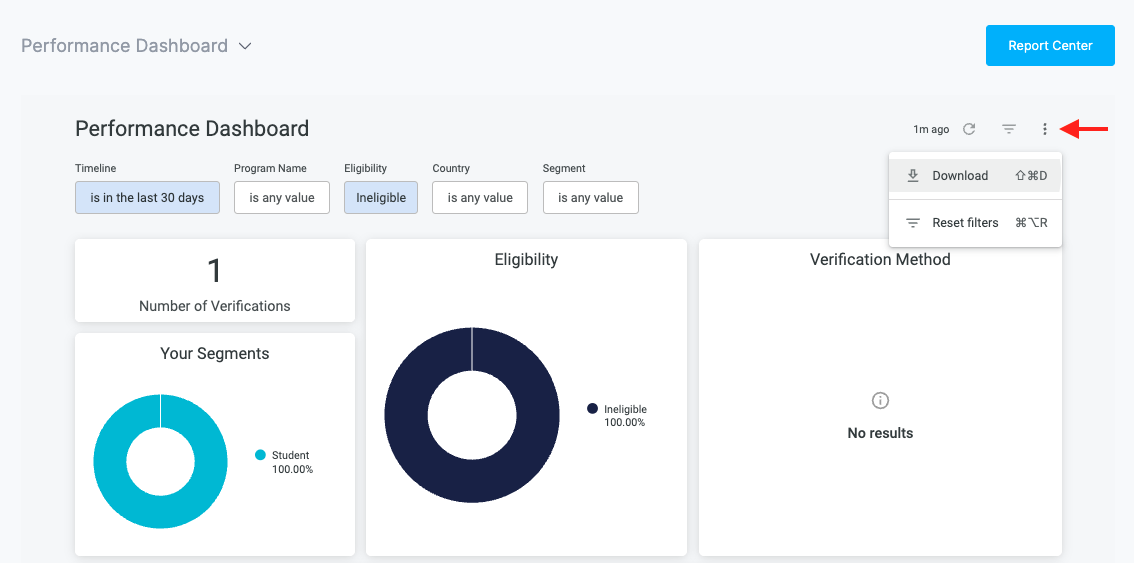Click the Student legend color dot

[261, 455]
